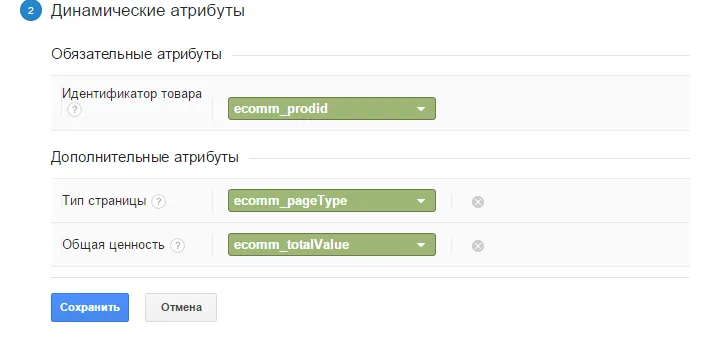Show help tooltip for Тип страницы
Screen dimensions: 715x361
click(158, 201)
